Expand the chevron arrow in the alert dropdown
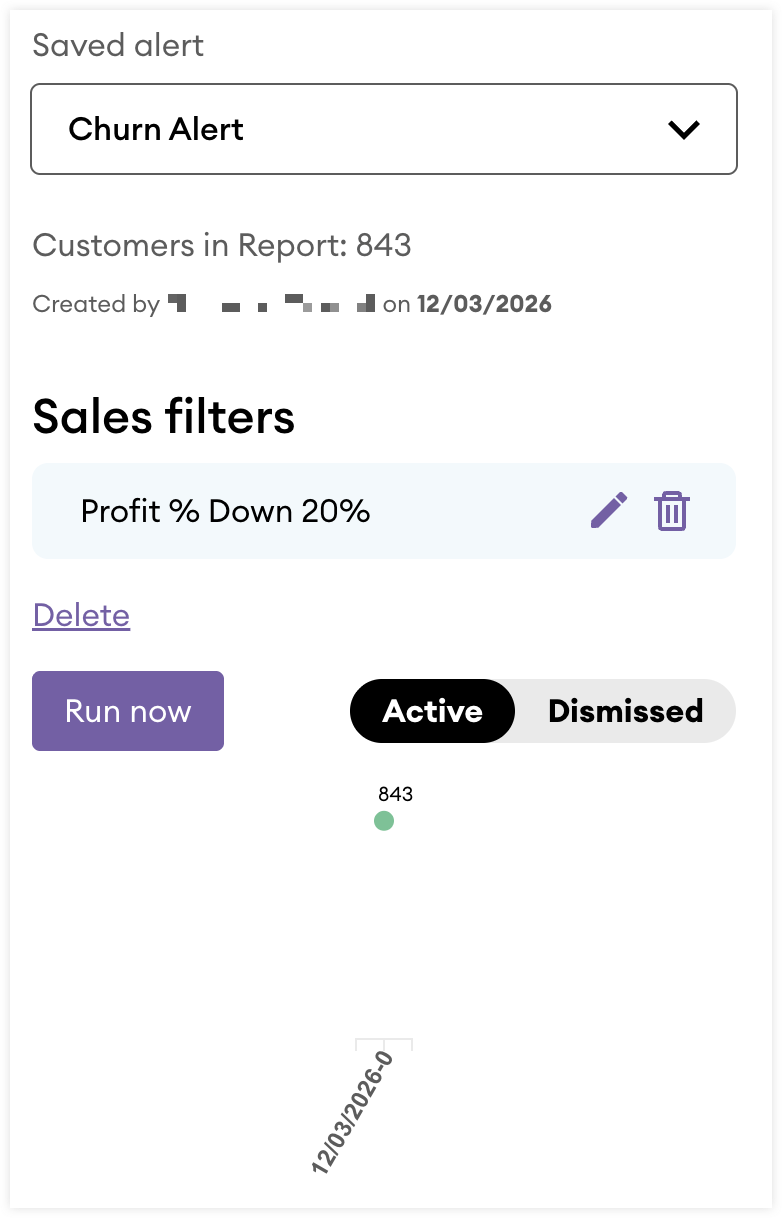This screenshot has height=1218, width=782. [684, 129]
